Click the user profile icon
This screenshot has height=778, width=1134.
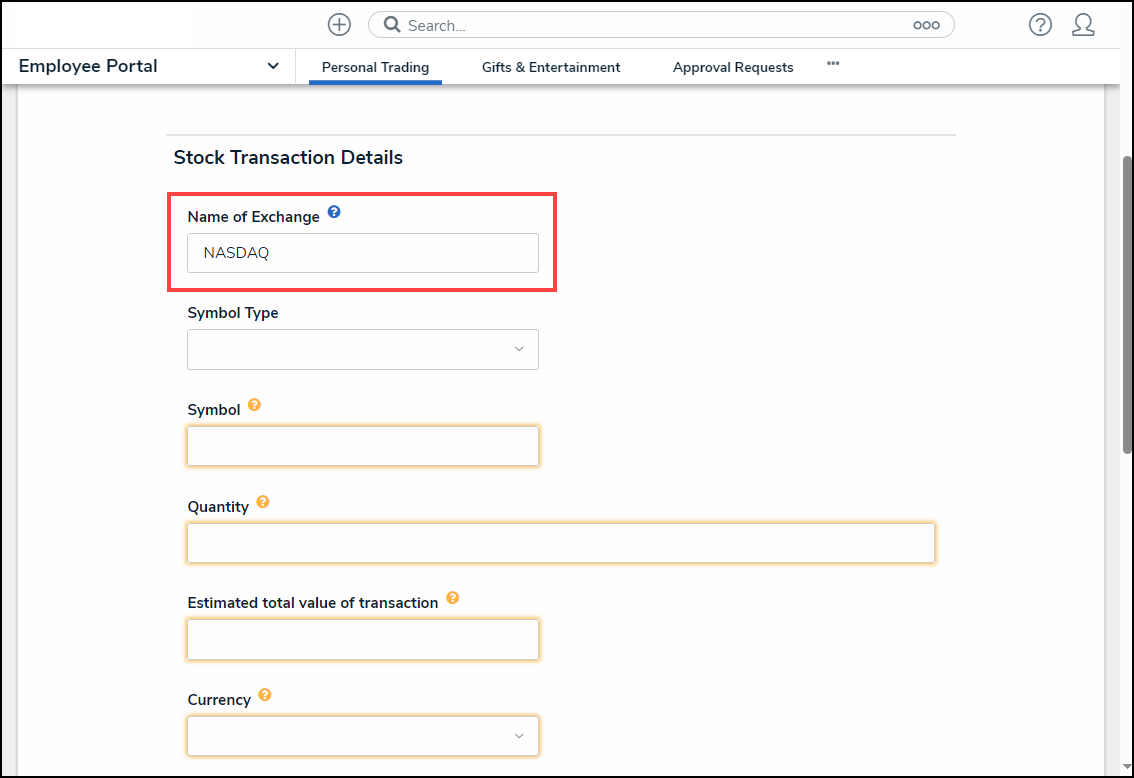point(1084,24)
